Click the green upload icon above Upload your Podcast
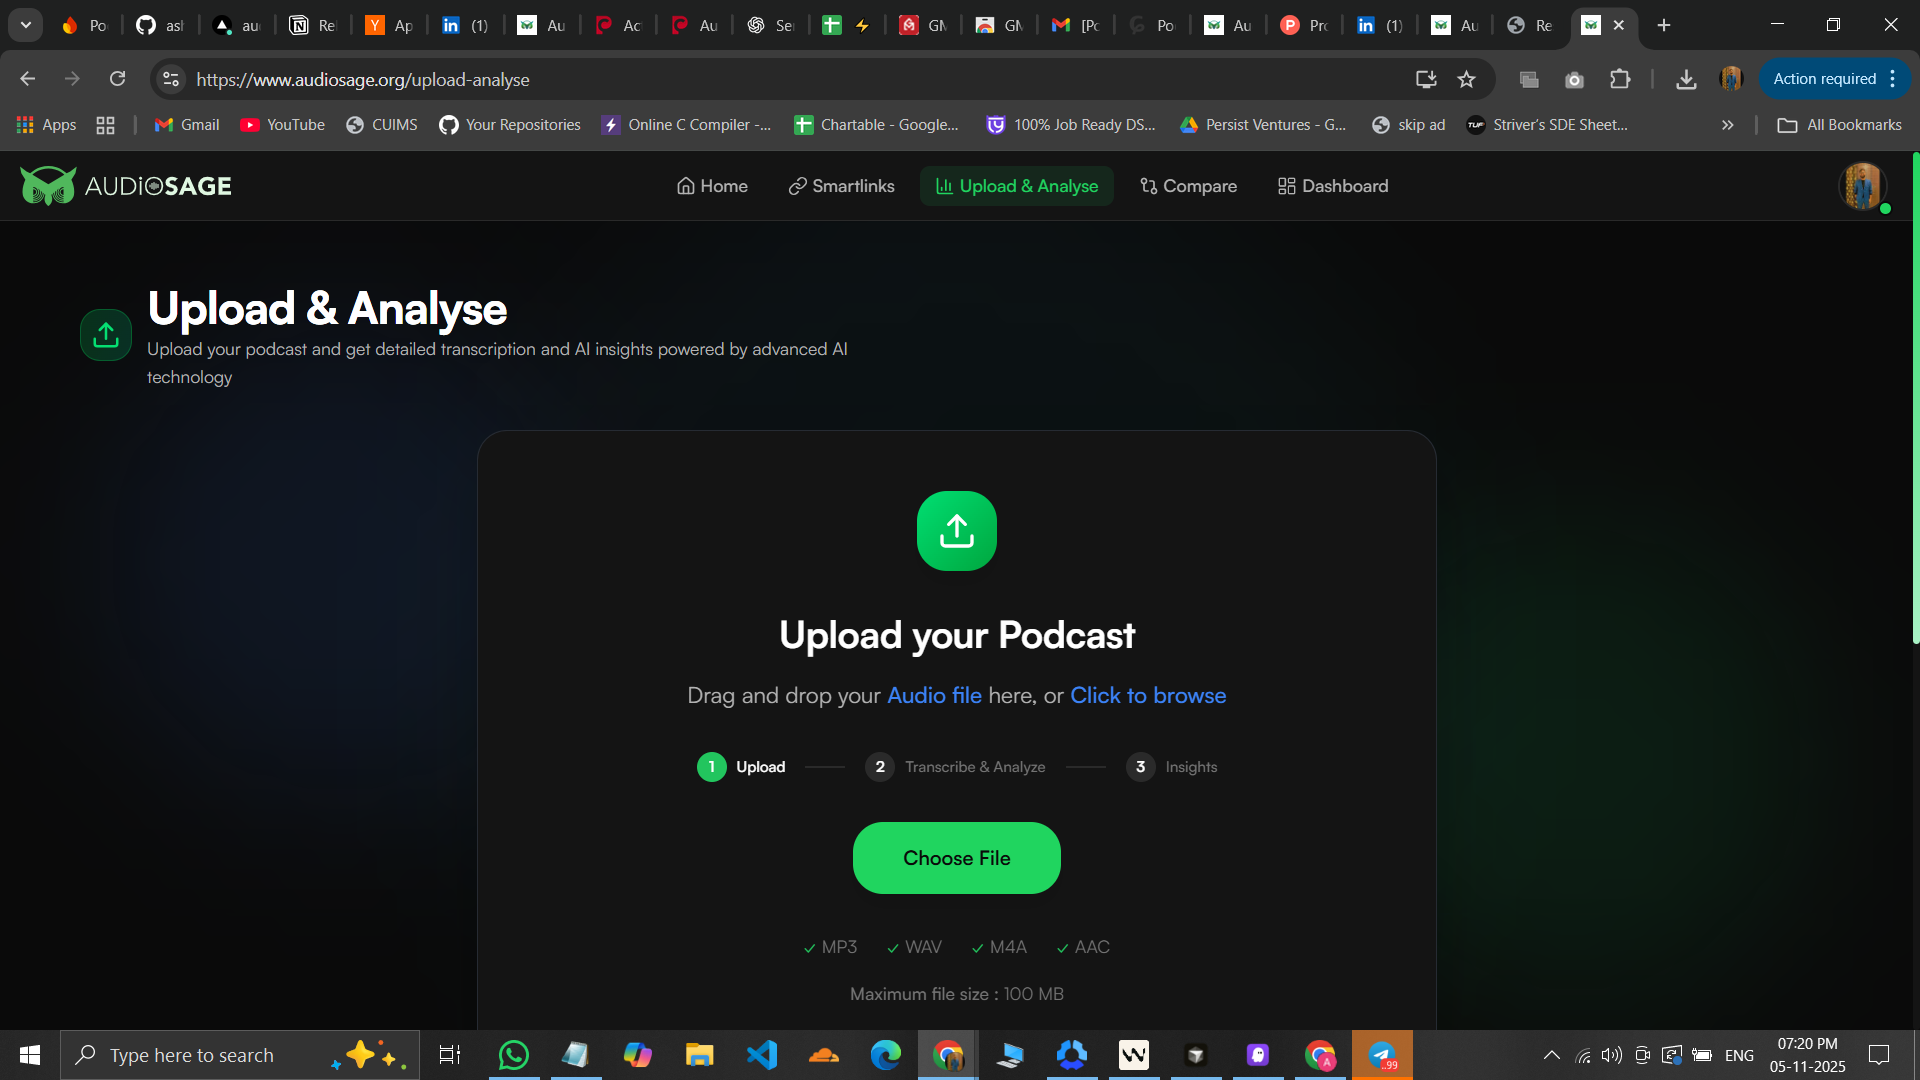Screen dimensions: 1920x1080 (x=956, y=531)
